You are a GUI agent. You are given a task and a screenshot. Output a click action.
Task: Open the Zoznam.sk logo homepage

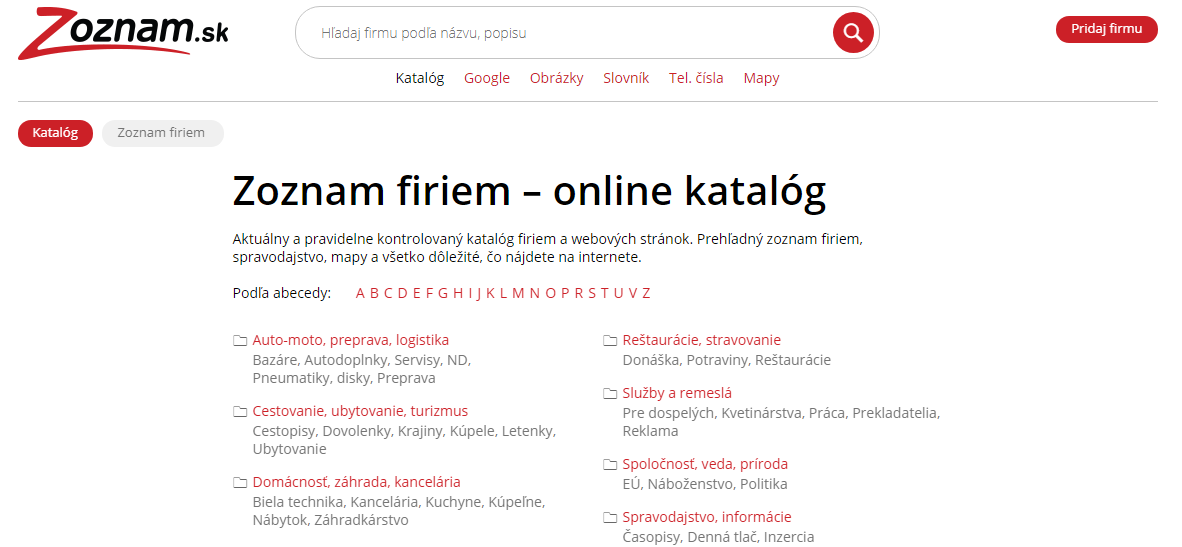(123, 32)
